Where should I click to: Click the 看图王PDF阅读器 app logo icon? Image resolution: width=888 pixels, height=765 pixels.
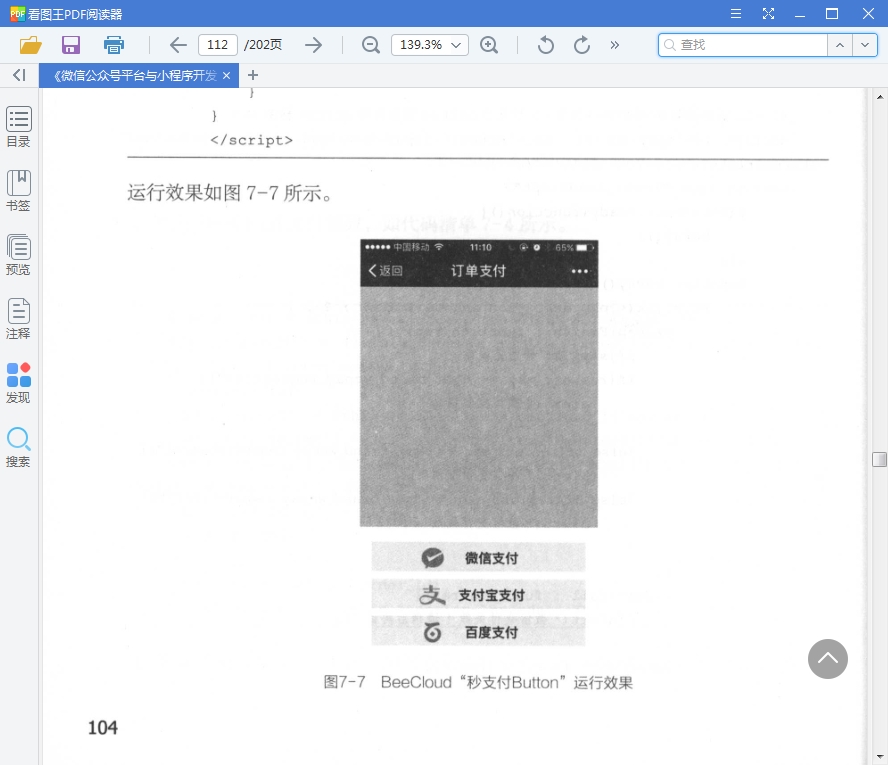click(17, 14)
